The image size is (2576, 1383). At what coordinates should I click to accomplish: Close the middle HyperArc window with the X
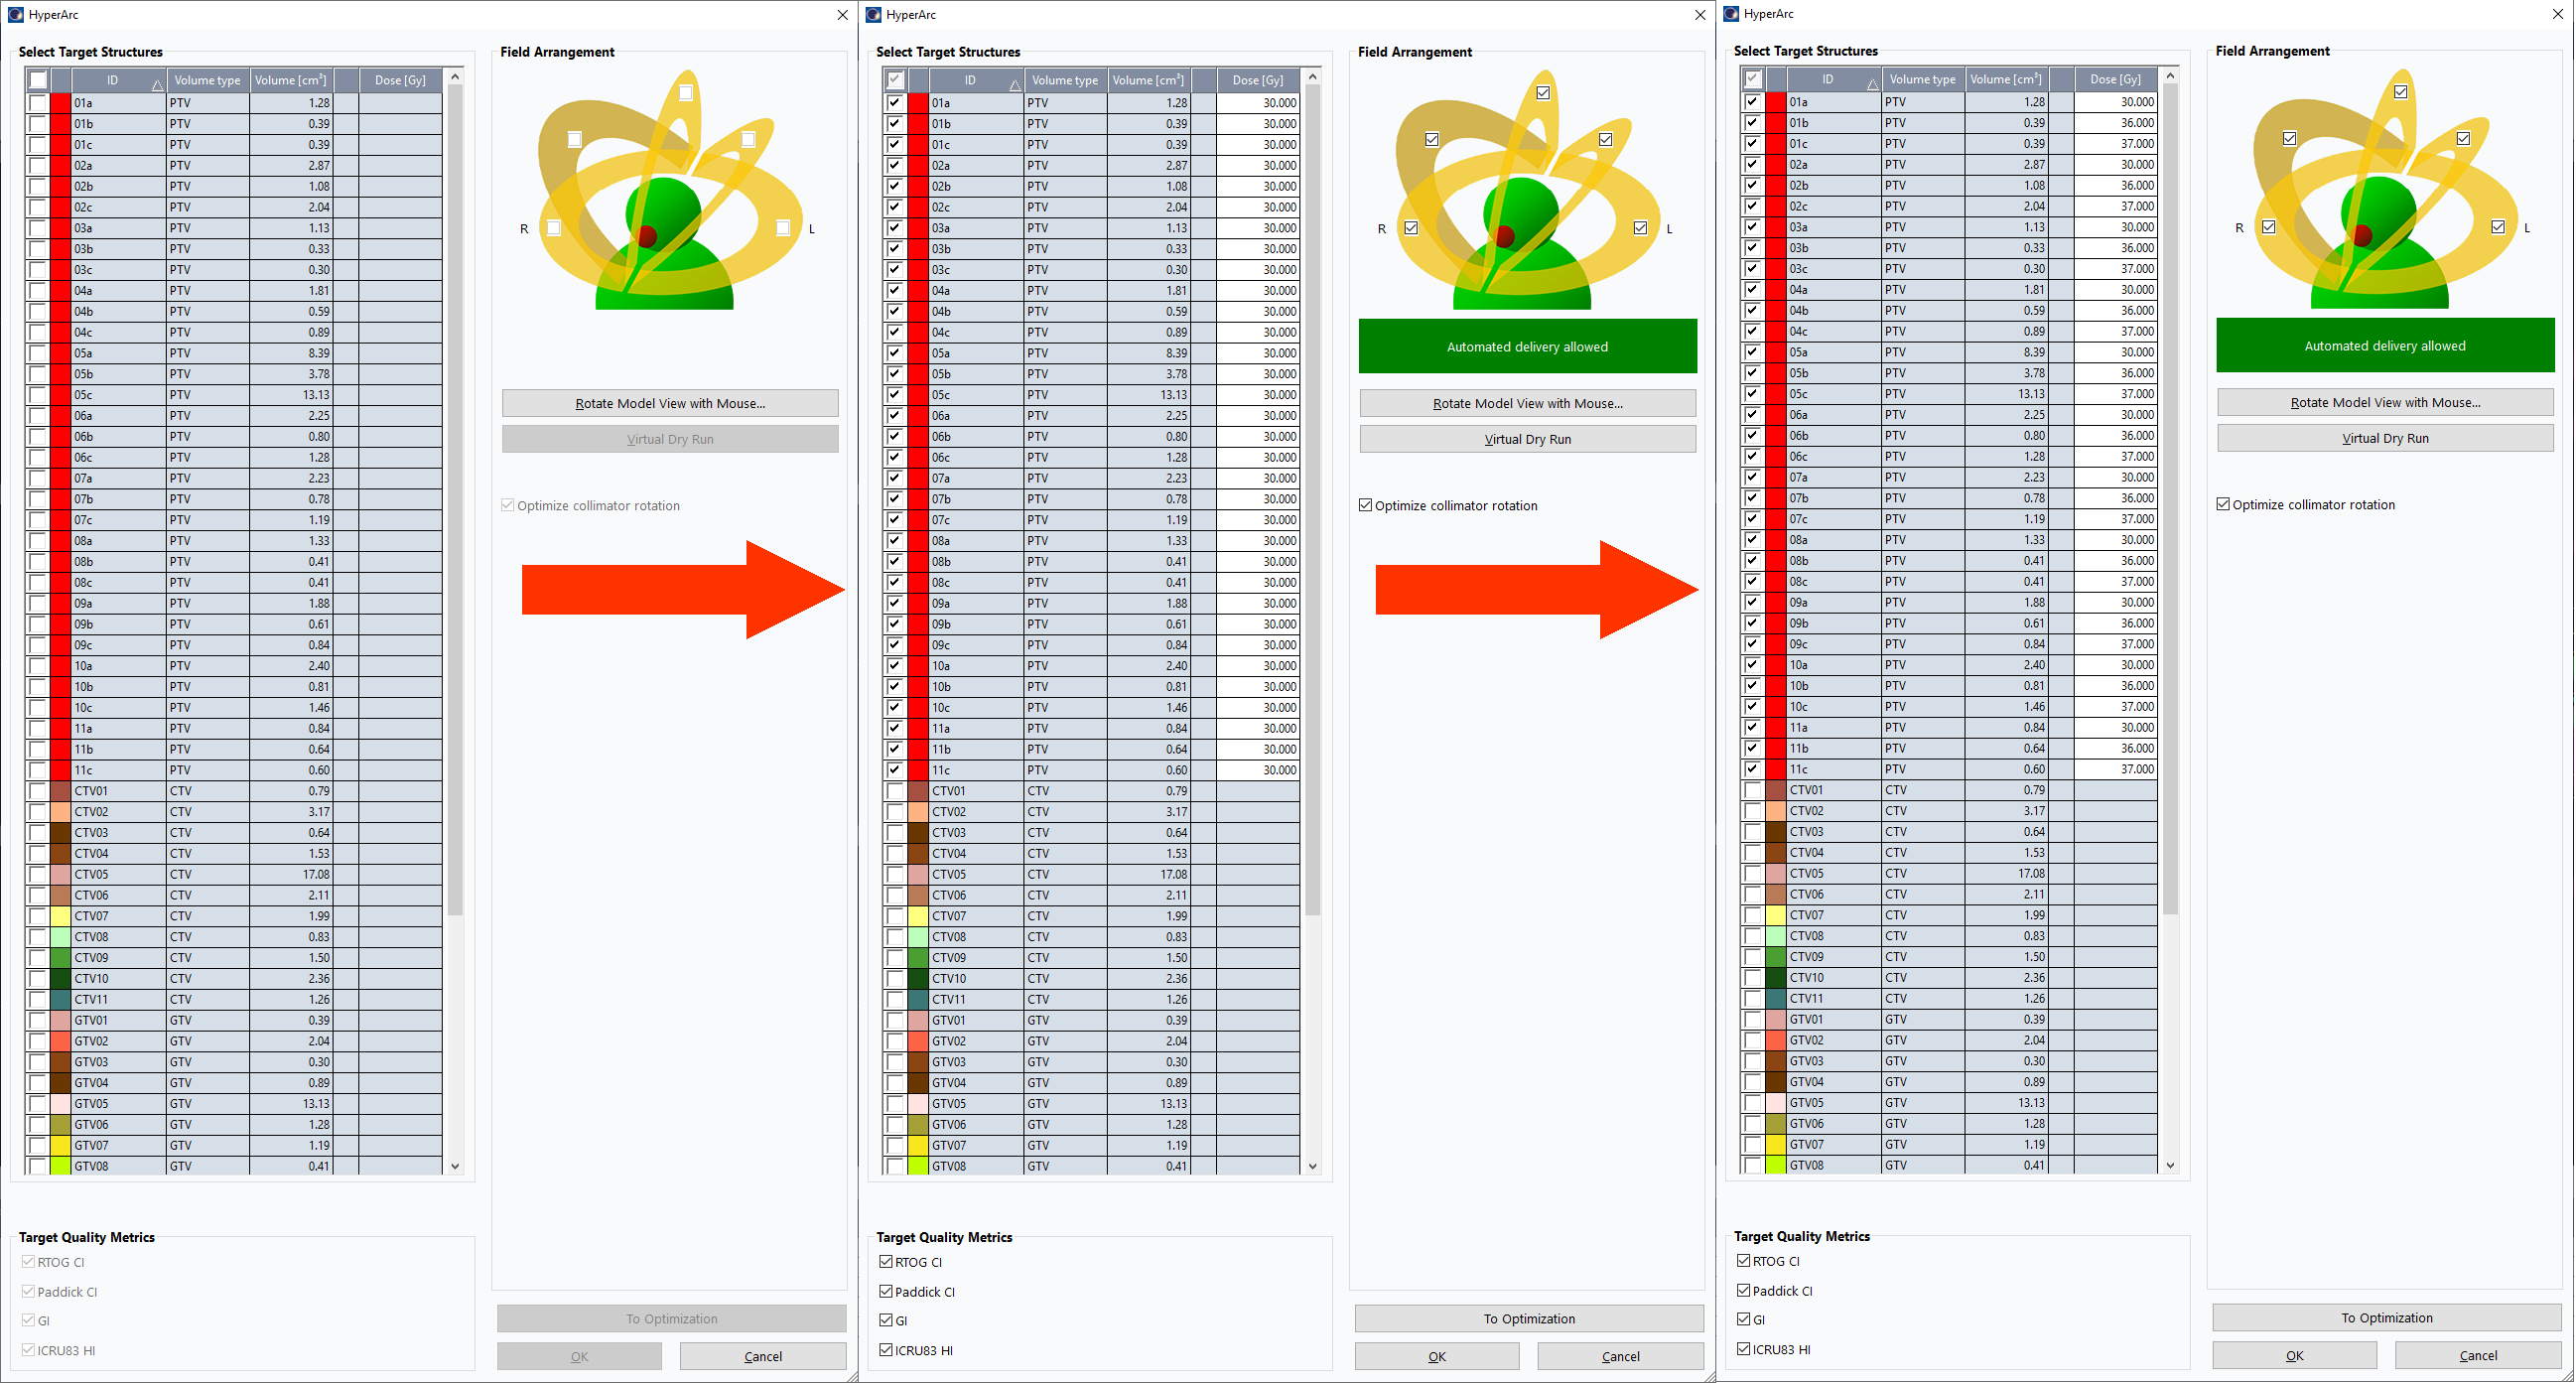pos(1700,14)
